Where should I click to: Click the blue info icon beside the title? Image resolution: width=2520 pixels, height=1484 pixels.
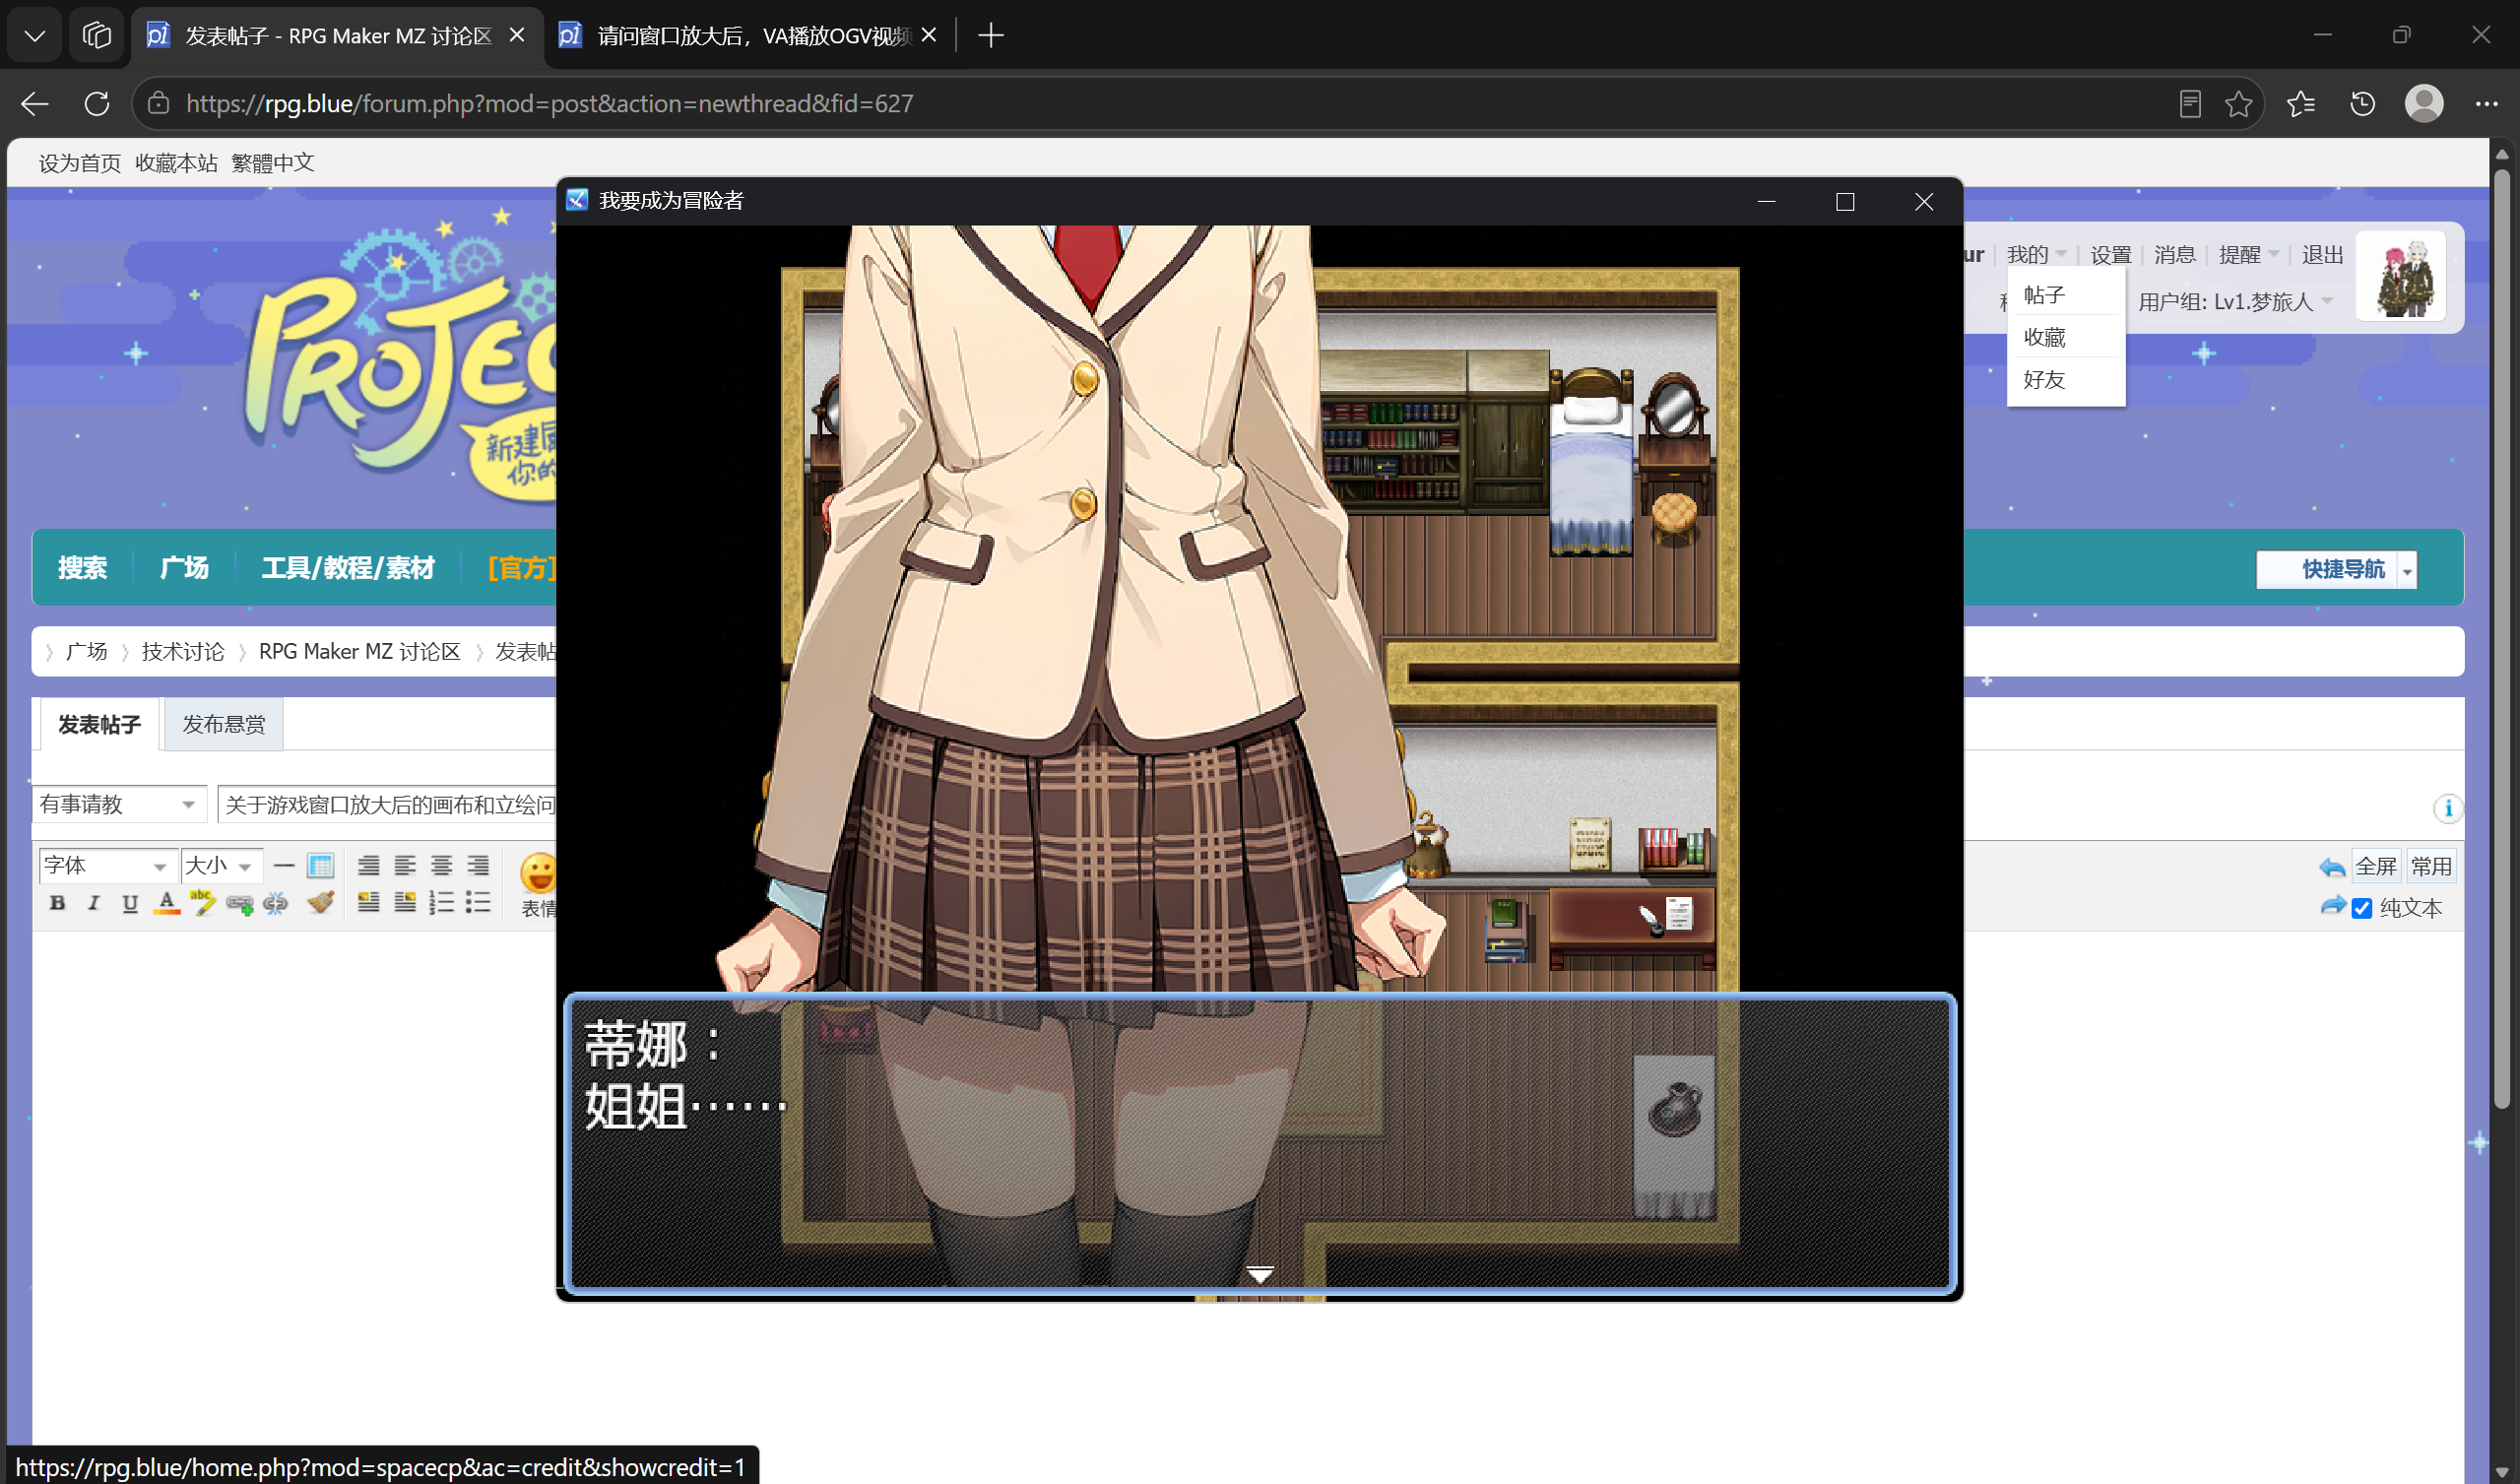2448,808
